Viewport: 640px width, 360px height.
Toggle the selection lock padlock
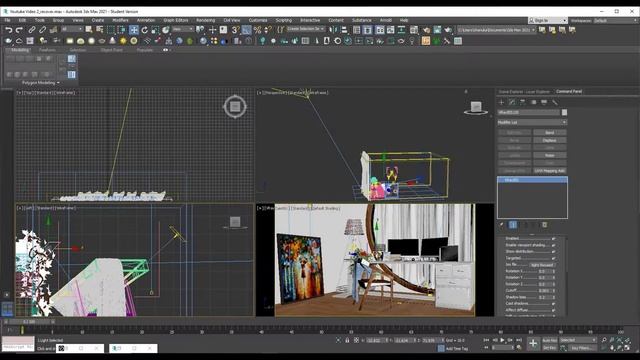click(347, 340)
